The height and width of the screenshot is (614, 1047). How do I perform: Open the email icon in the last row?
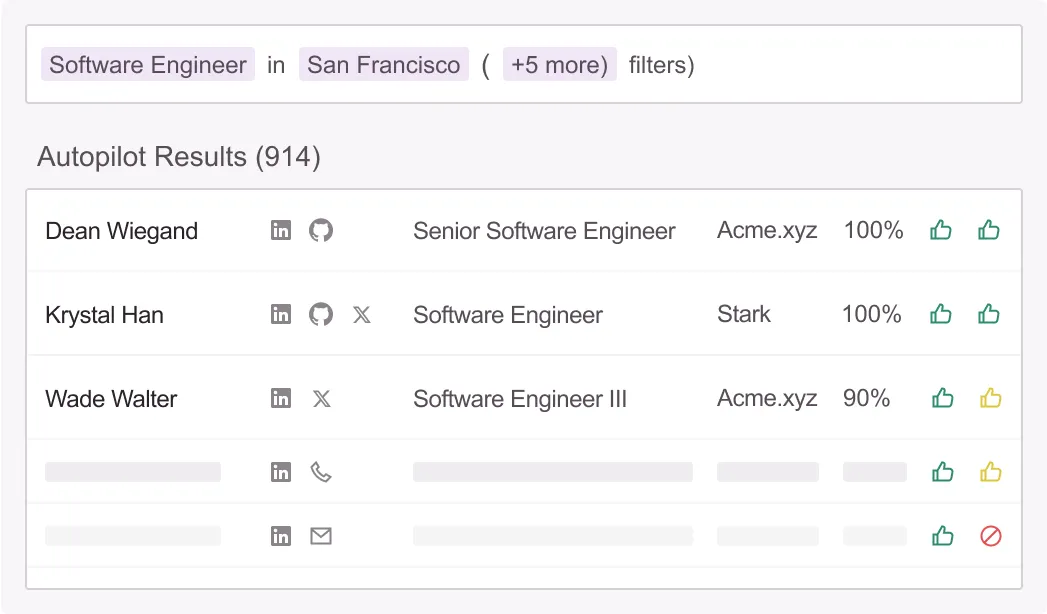[x=321, y=535]
